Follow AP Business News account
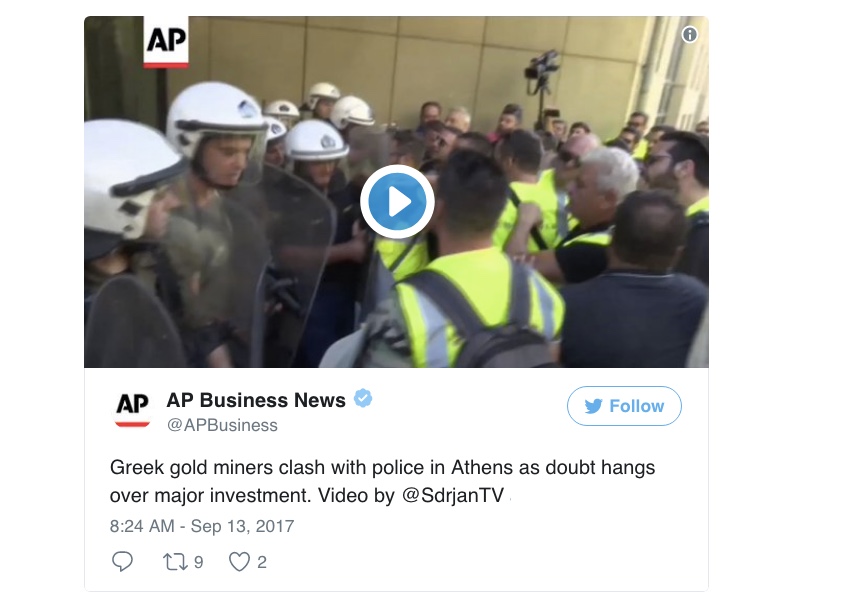Image resolution: width=851 pixels, height=594 pixels. click(x=624, y=406)
